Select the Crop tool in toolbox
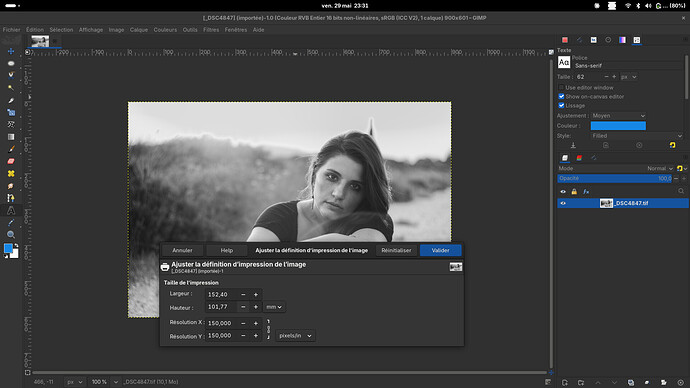The height and width of the screenshot is (388, 690). pyautogui.click(x=11, y=100)
